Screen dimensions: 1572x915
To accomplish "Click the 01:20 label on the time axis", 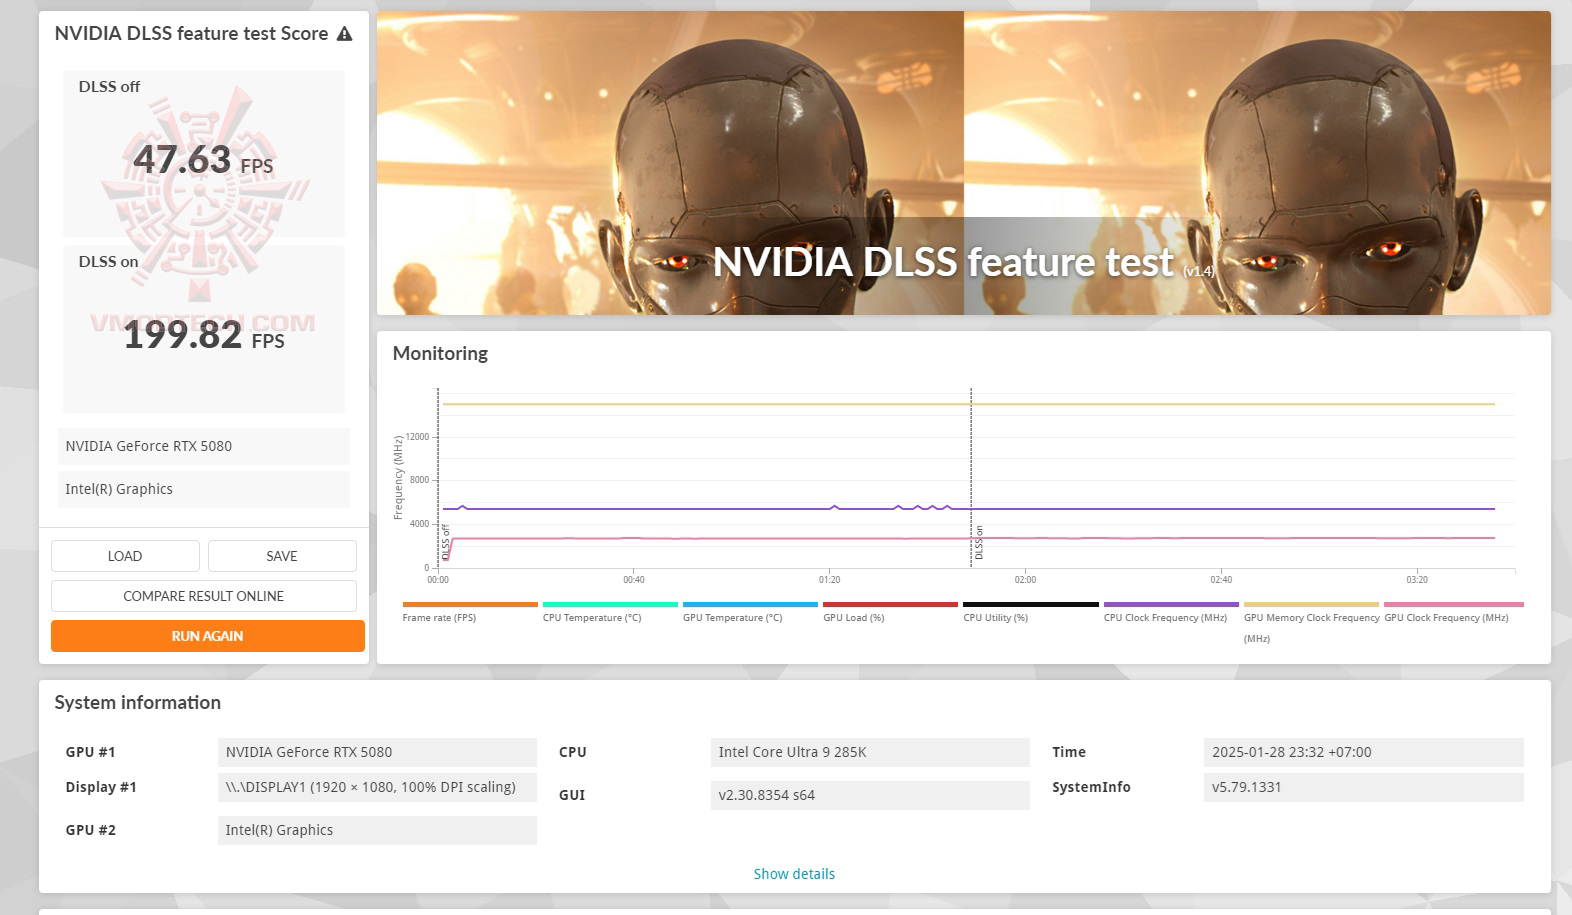I will [x=829, y=580].
